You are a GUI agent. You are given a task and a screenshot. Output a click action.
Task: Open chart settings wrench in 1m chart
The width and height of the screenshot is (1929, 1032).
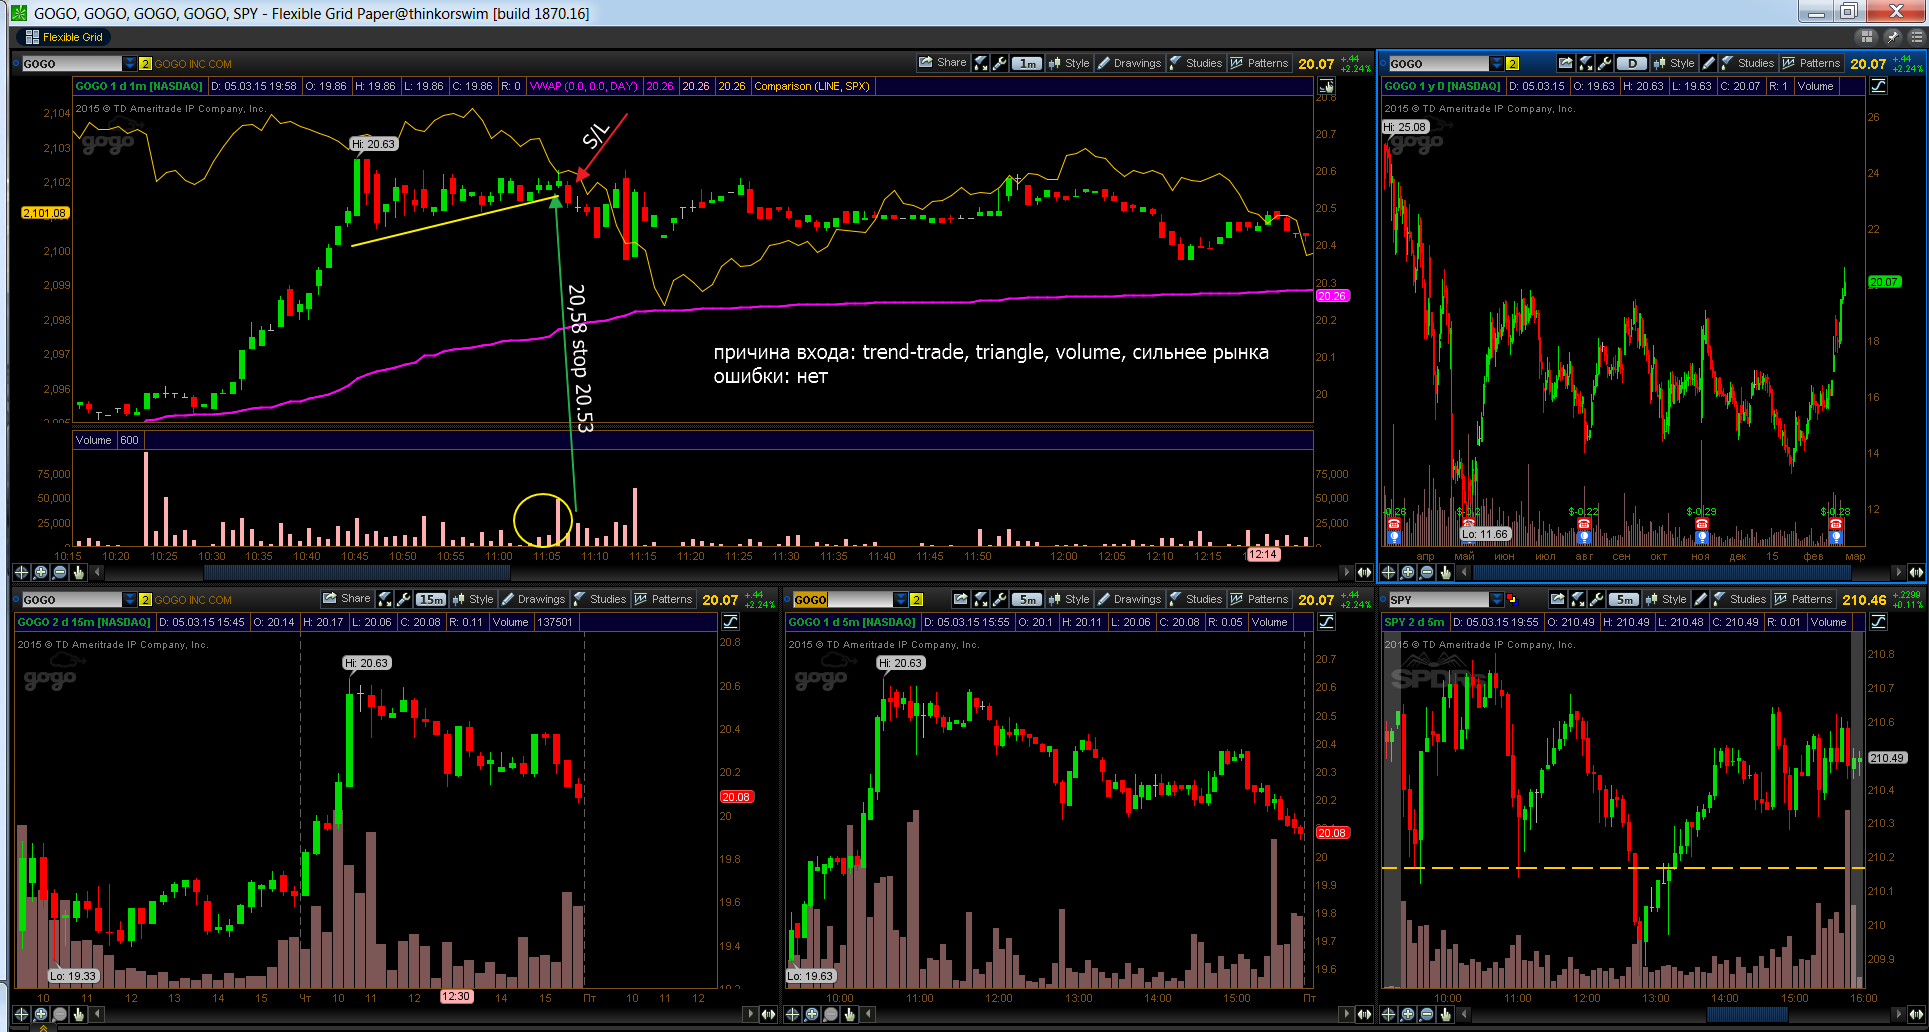coord(999,63)
